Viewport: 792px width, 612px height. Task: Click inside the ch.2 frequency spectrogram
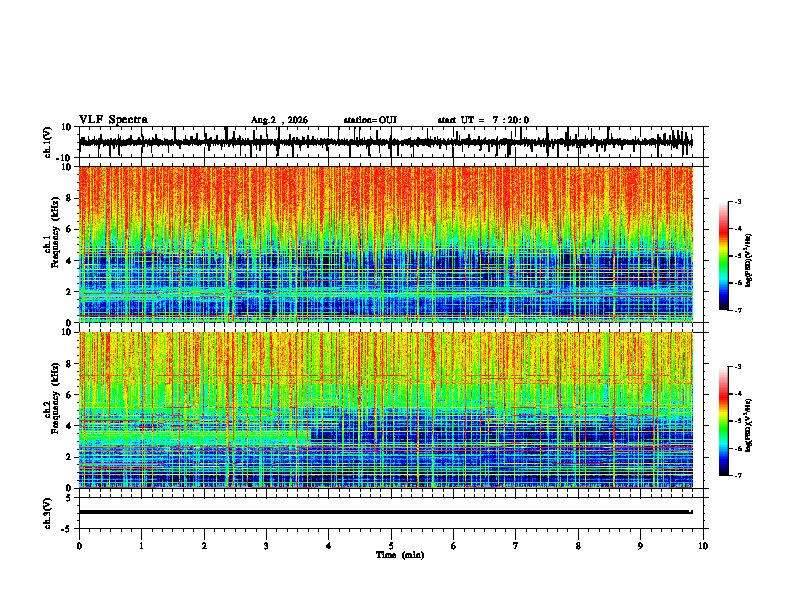click(386, 410)
